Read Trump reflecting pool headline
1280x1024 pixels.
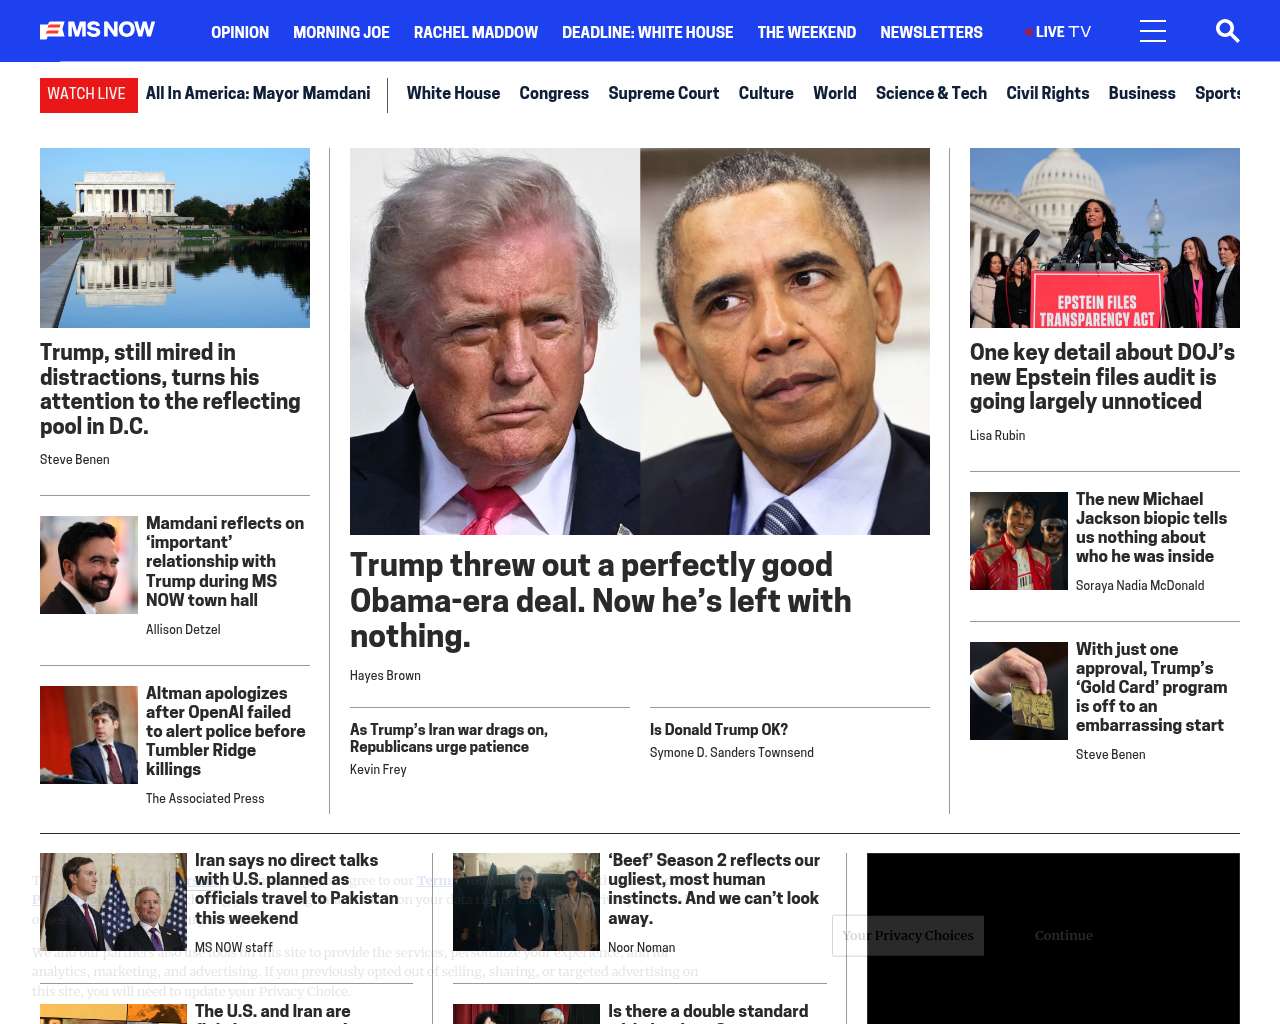pyautogui.click(x=170, y=389)
